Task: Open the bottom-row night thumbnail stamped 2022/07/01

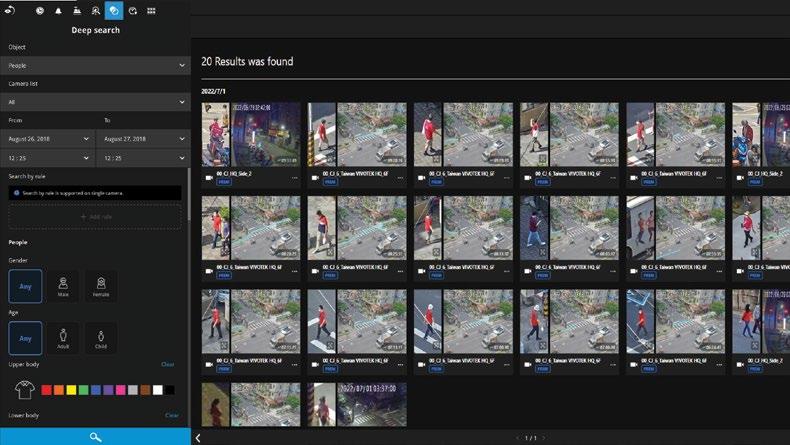Action: pyautogui.click(x=357, y=405)
